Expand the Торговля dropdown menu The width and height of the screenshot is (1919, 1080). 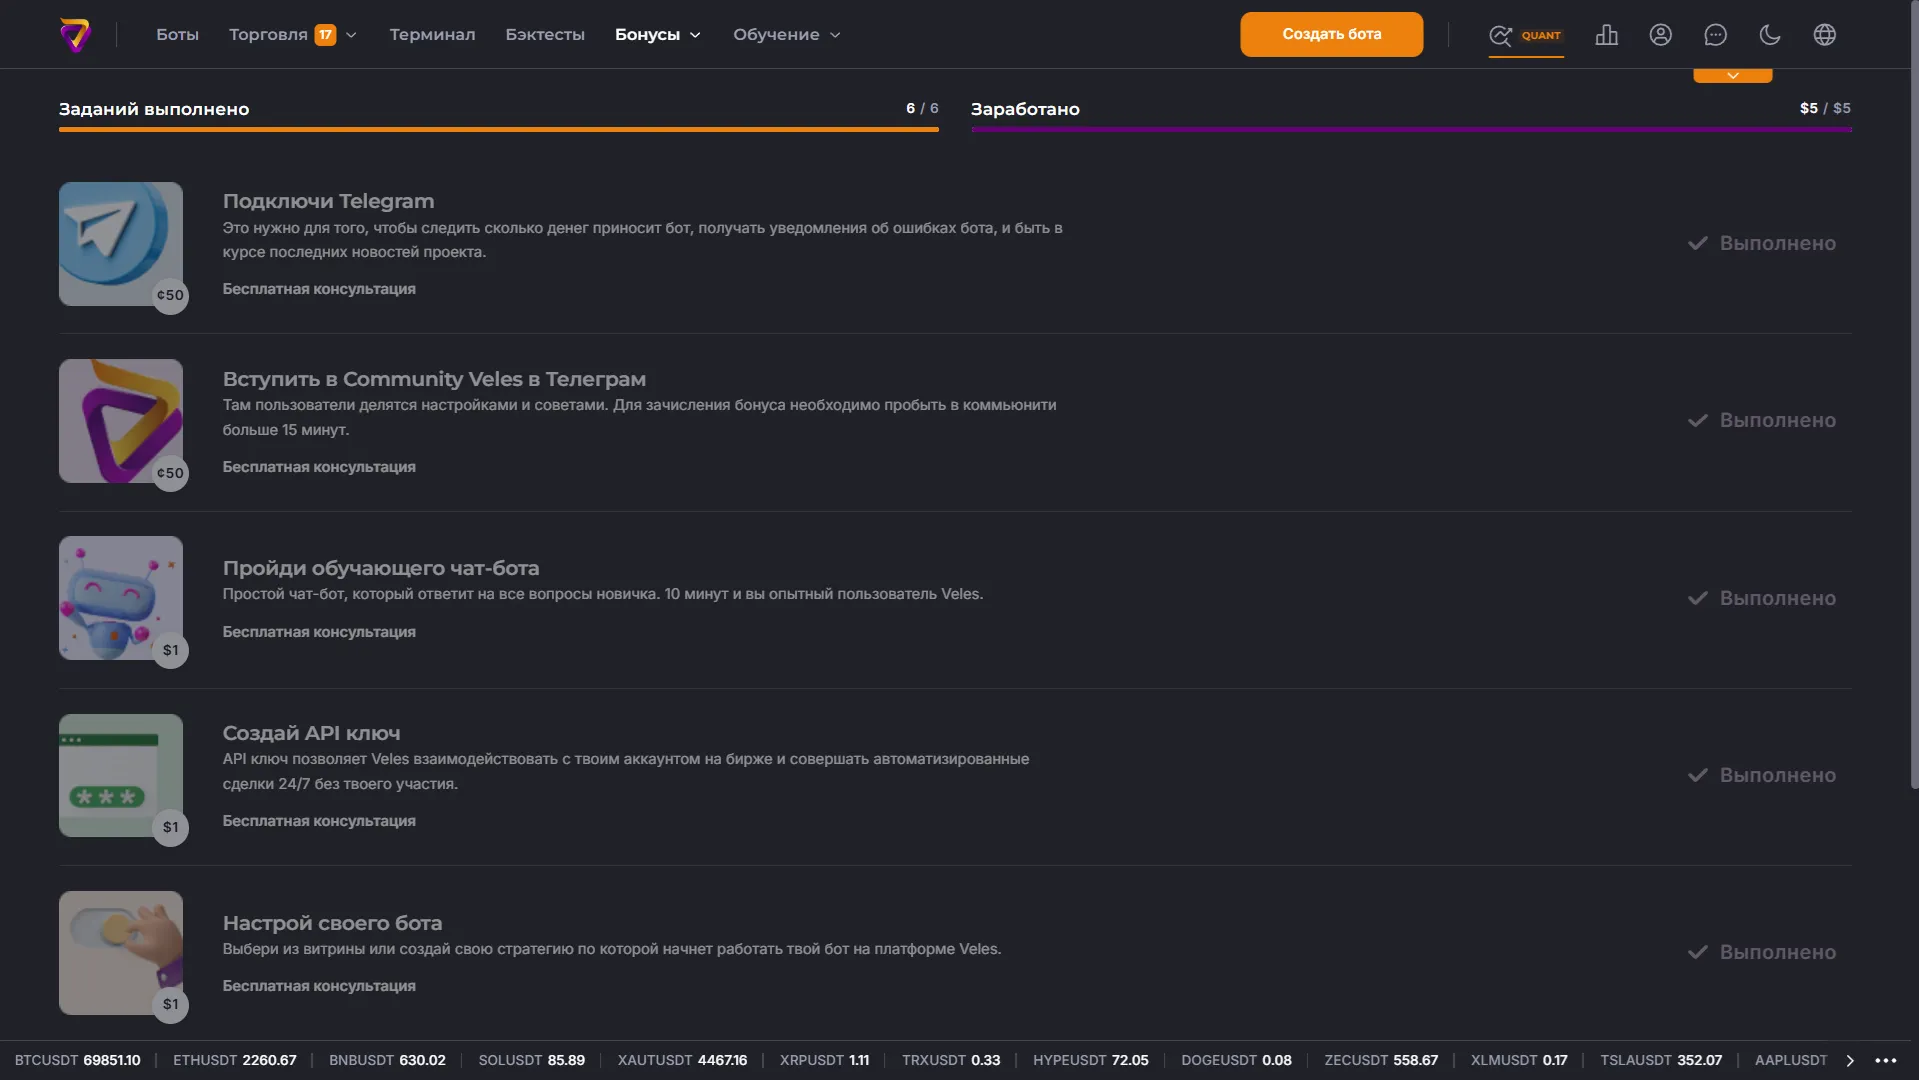293,35
